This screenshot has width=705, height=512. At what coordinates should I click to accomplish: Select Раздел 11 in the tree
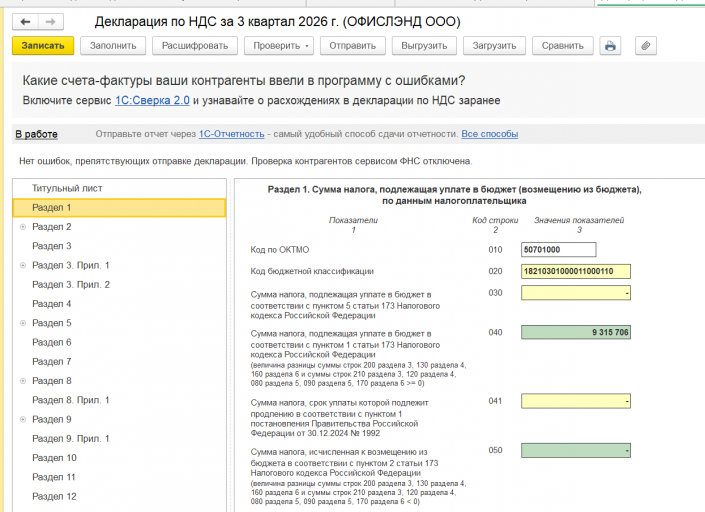click(54, 477)
